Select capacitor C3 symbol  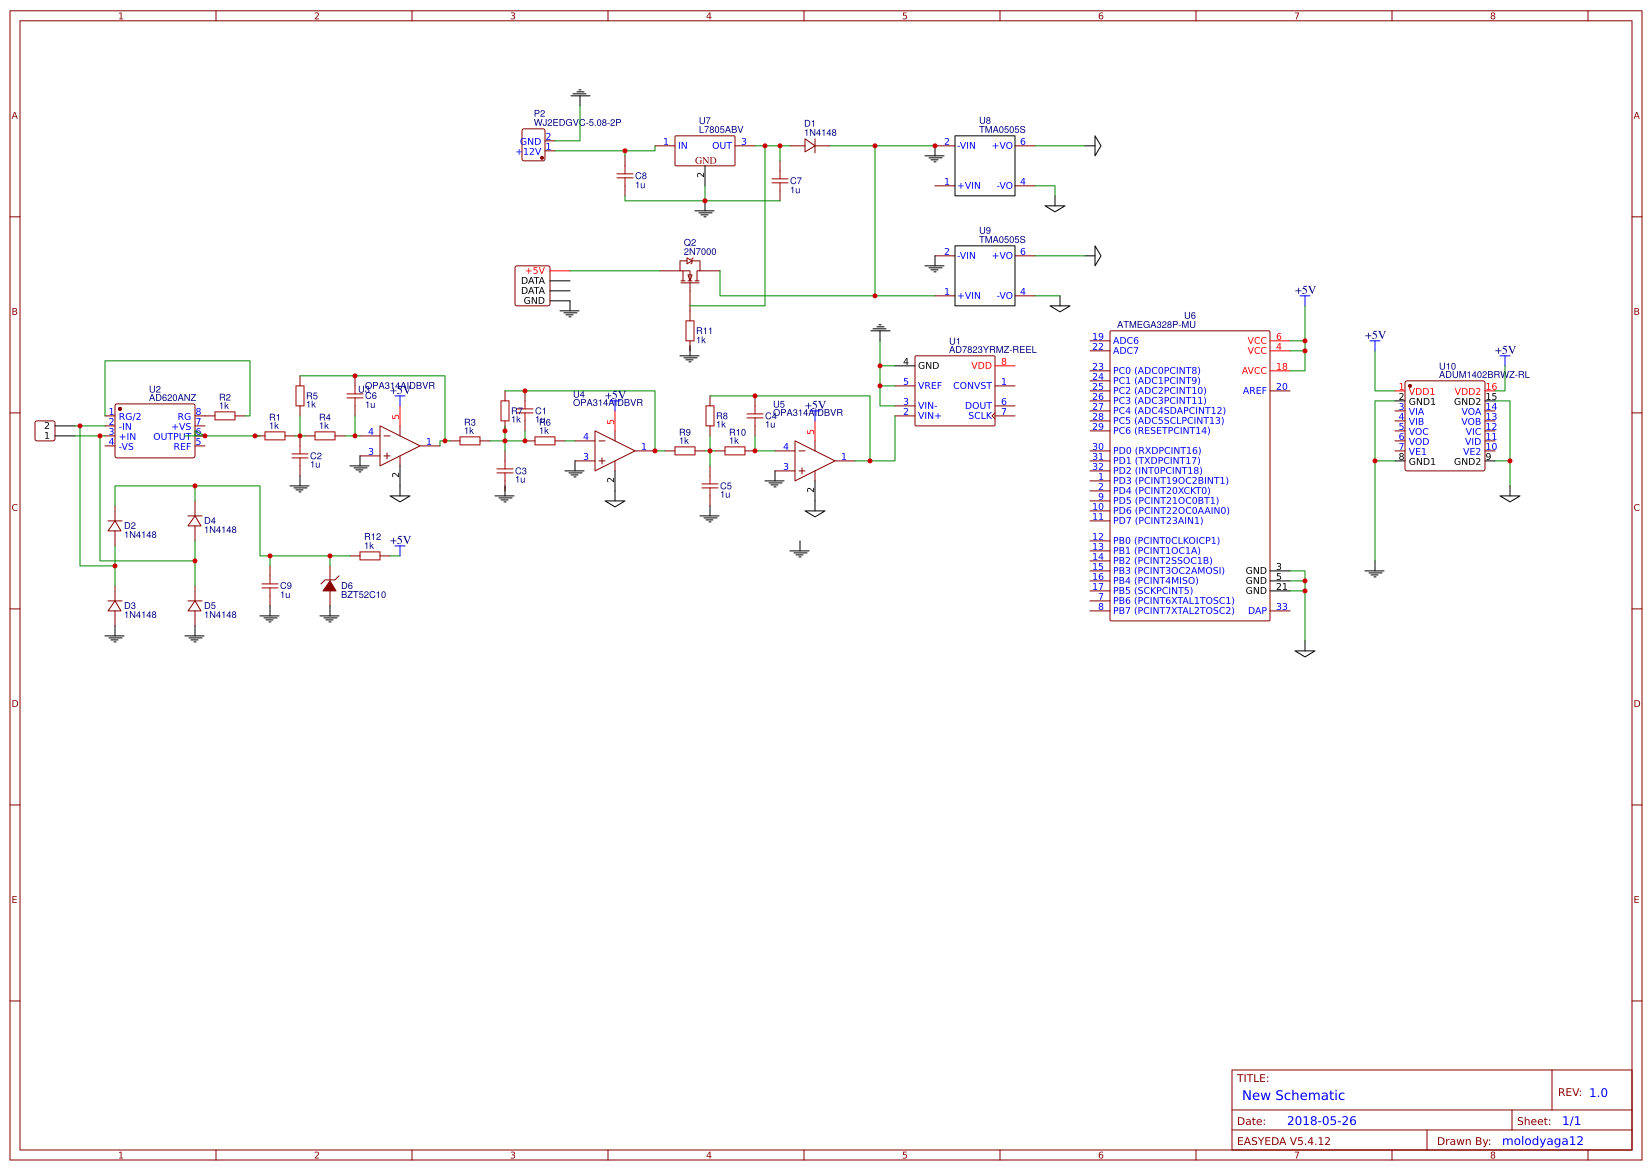tap(505, 471)
